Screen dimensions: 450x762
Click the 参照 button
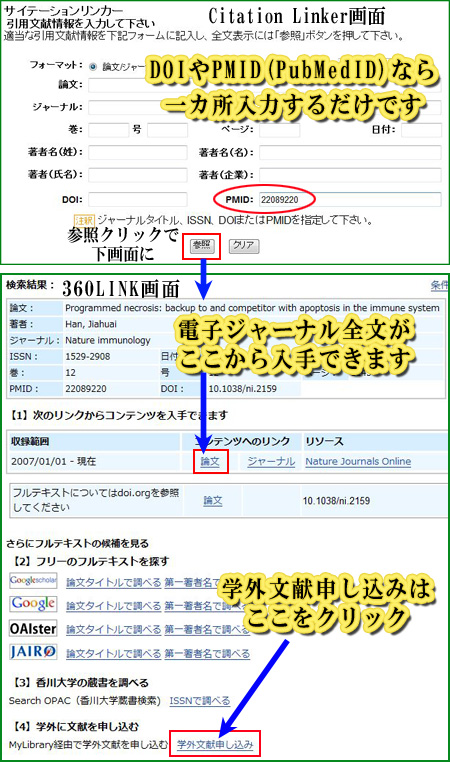point(202,245)
